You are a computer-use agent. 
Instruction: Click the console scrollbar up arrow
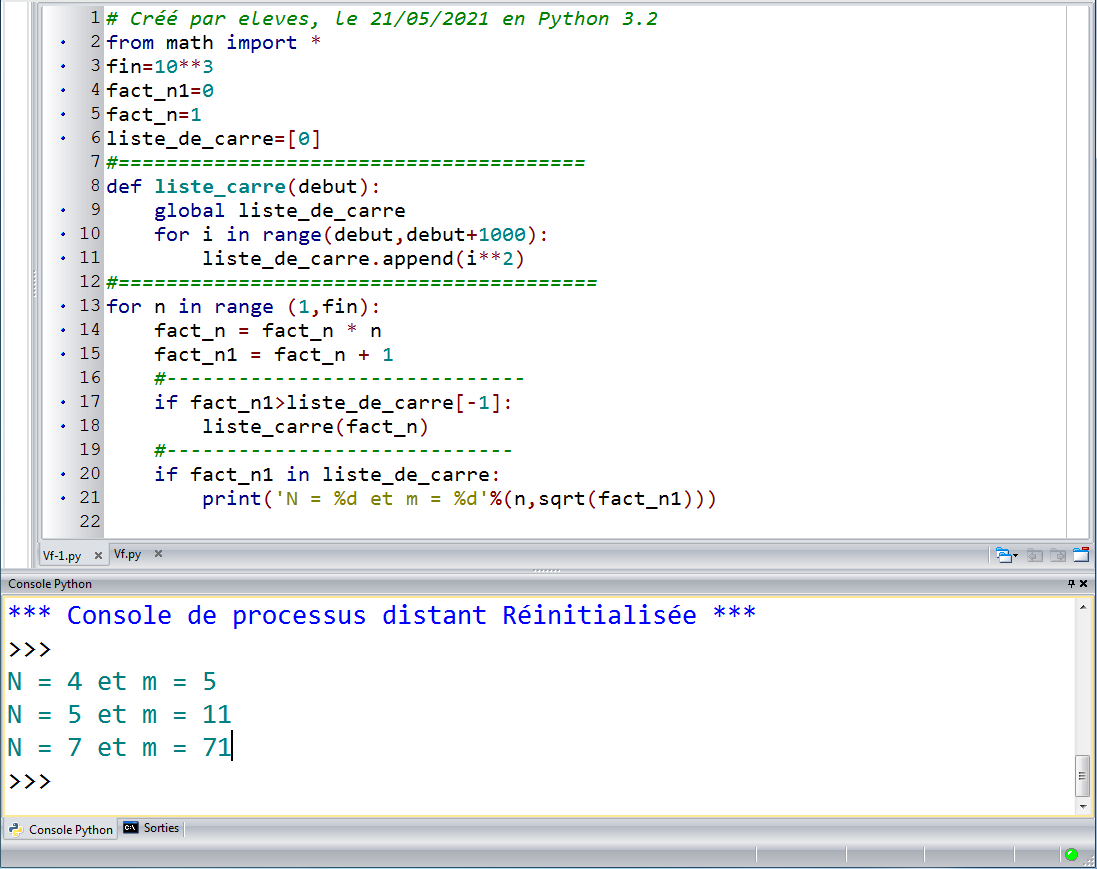(1081, 608)
